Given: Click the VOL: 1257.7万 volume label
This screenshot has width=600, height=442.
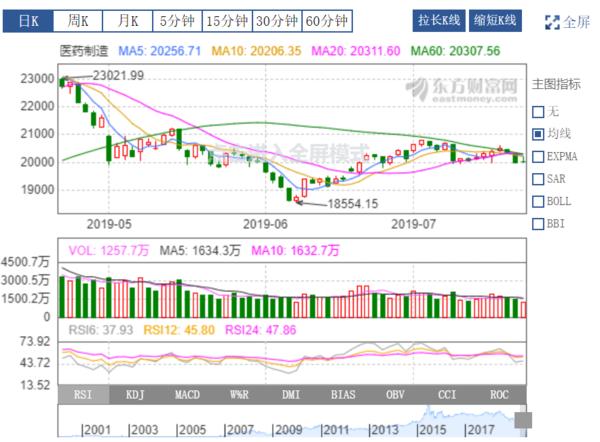Looking at the screenshot, I should [x=109, y=251].
